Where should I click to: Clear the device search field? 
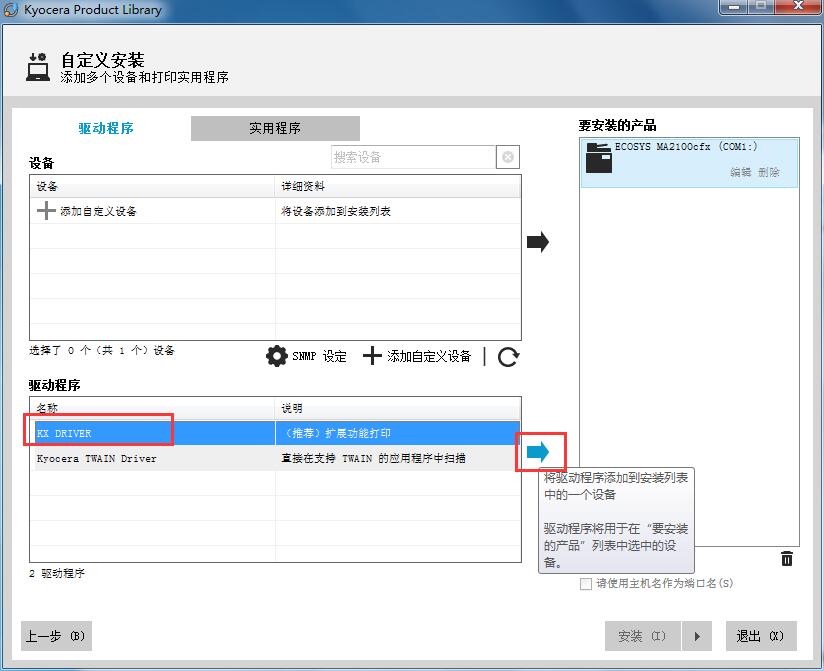pyautogui.click(x=508, y=157)
